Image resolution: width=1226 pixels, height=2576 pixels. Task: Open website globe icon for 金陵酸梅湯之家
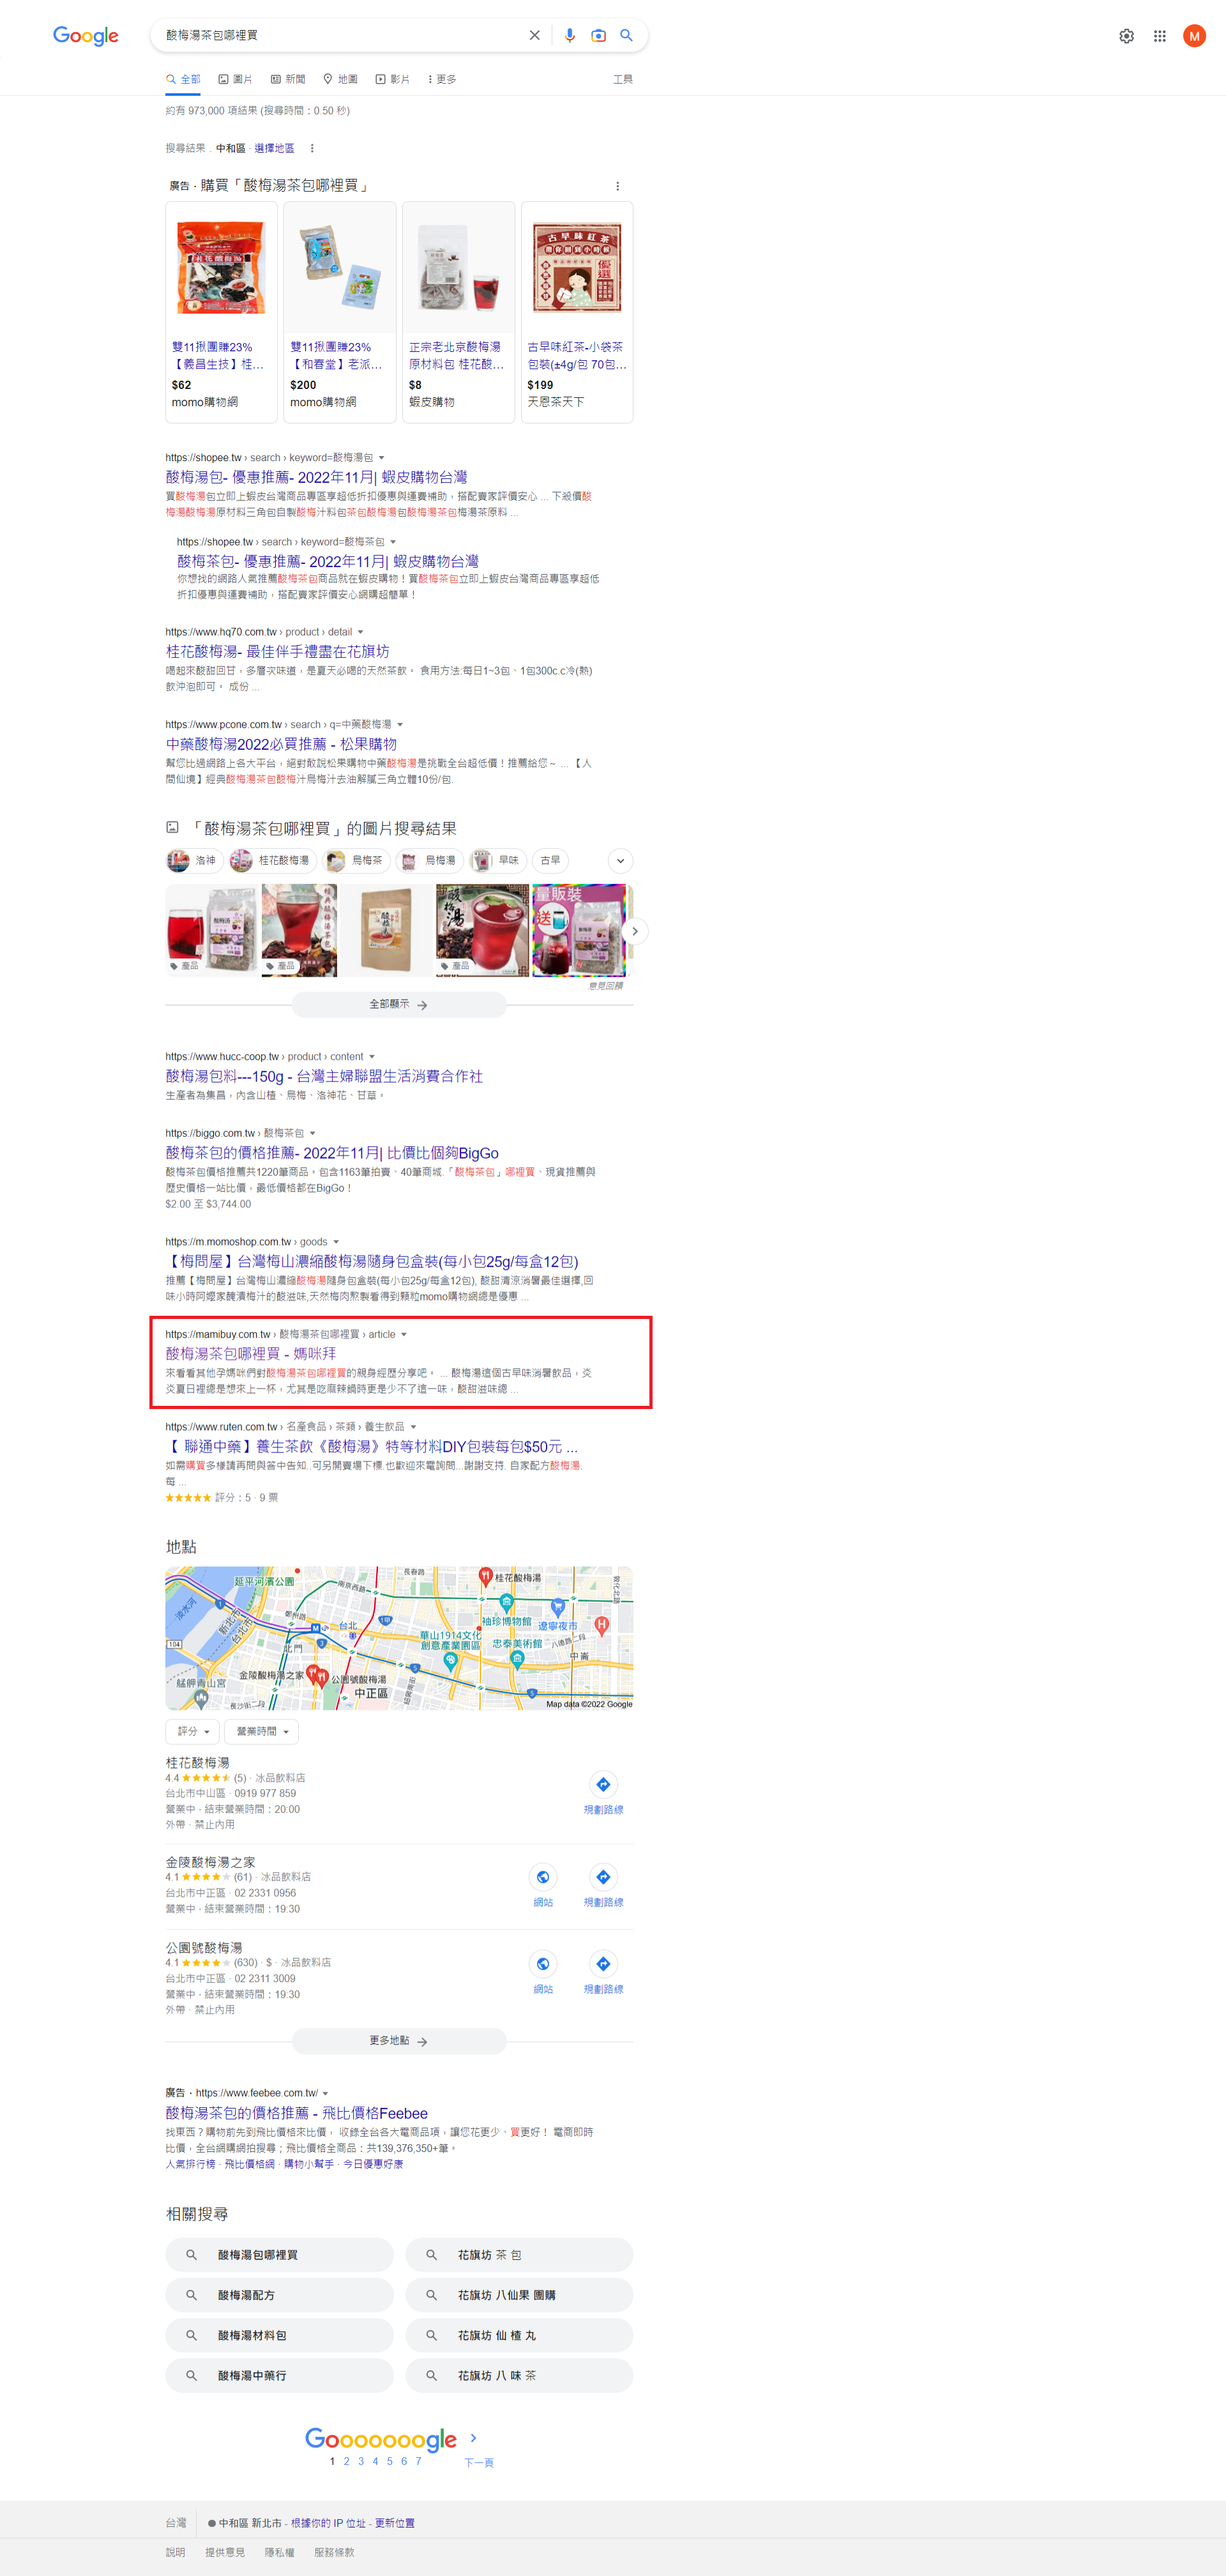543,1877
